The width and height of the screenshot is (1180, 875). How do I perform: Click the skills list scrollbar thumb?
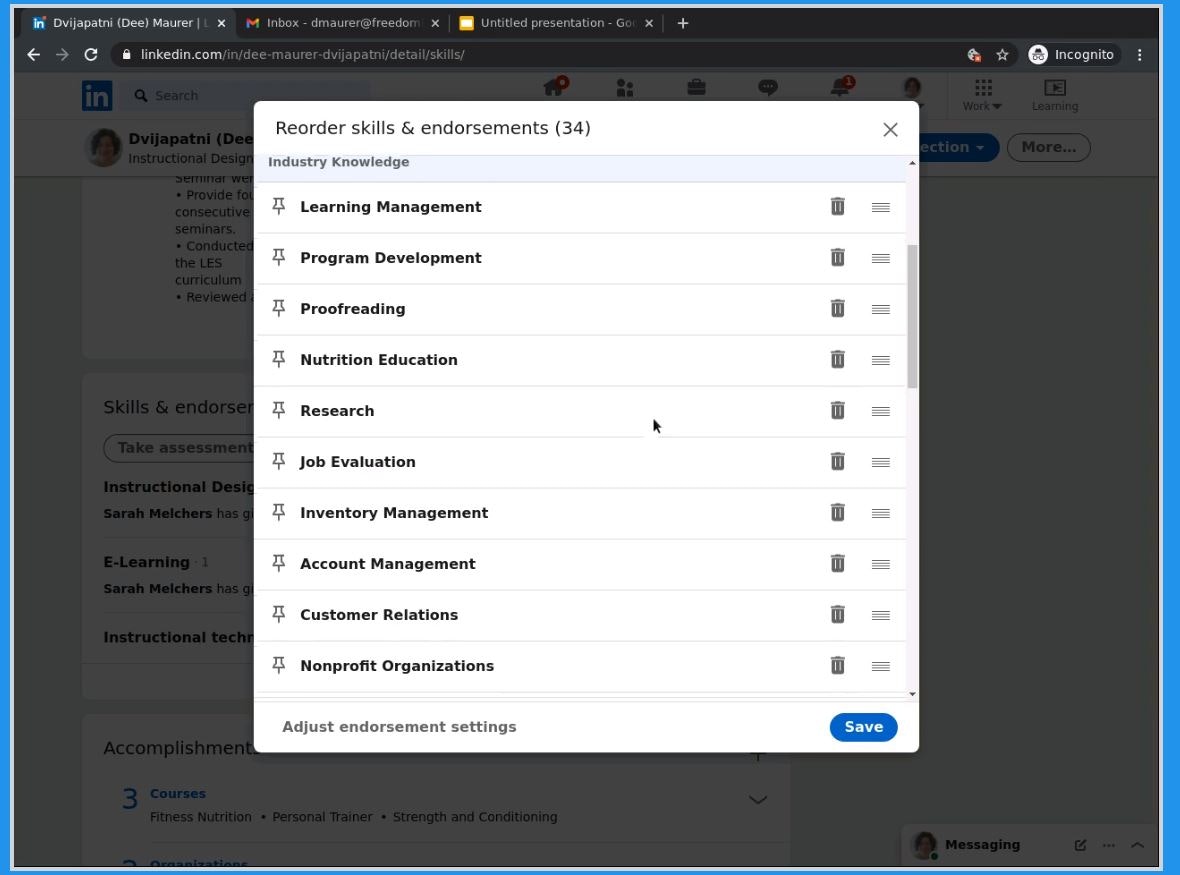coord(912,316)
